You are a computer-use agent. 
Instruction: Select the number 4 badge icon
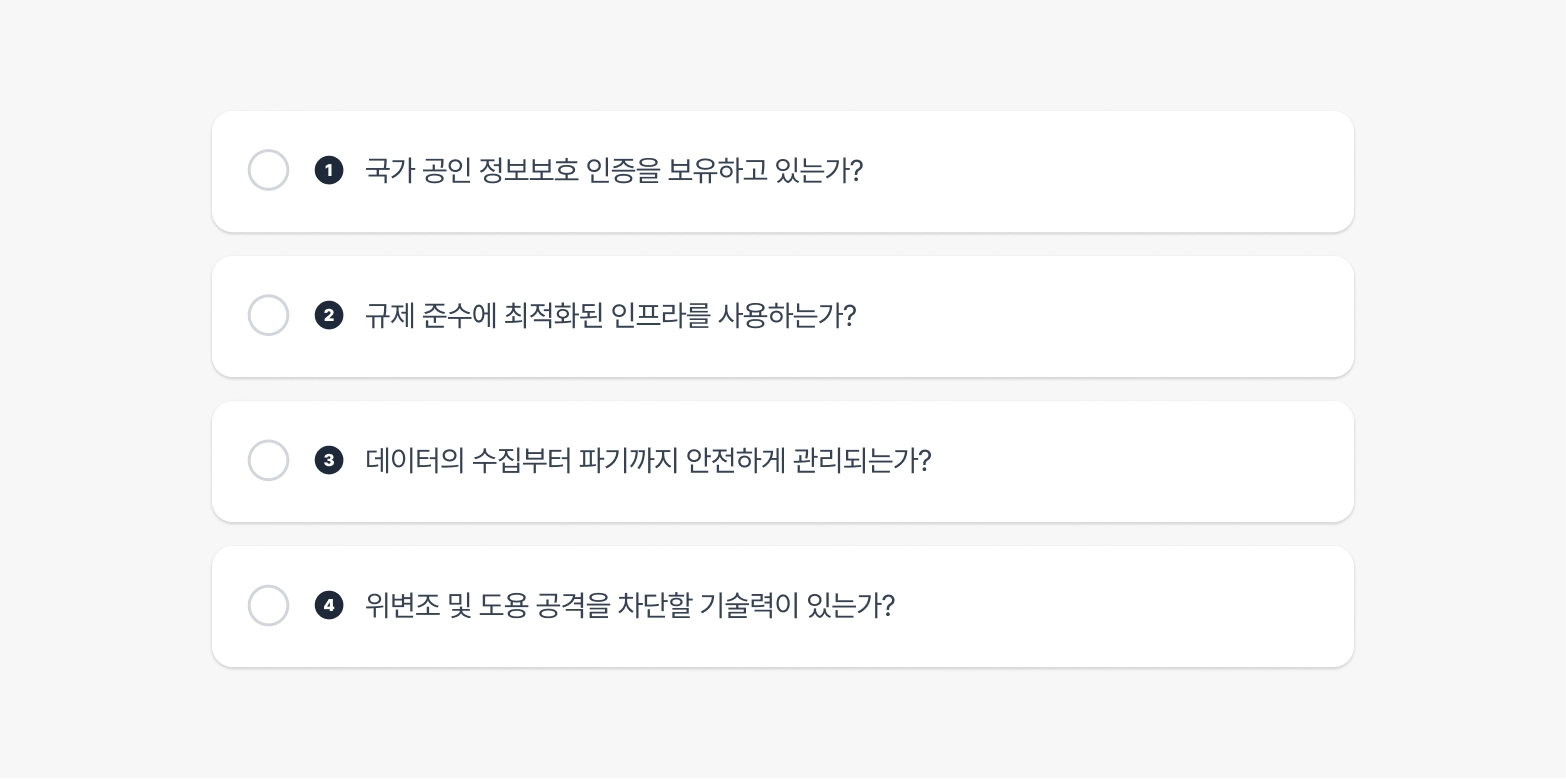tap(329, 606)
